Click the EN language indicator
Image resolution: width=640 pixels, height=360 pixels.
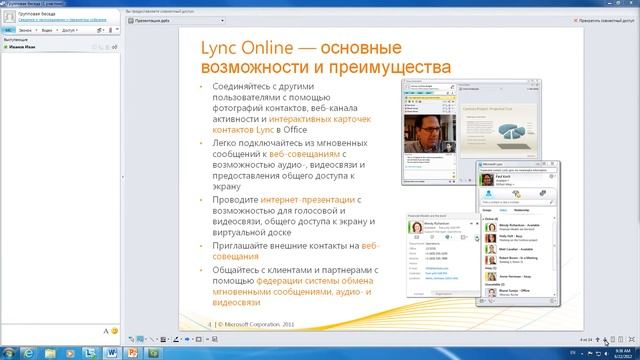pos(573,353)
